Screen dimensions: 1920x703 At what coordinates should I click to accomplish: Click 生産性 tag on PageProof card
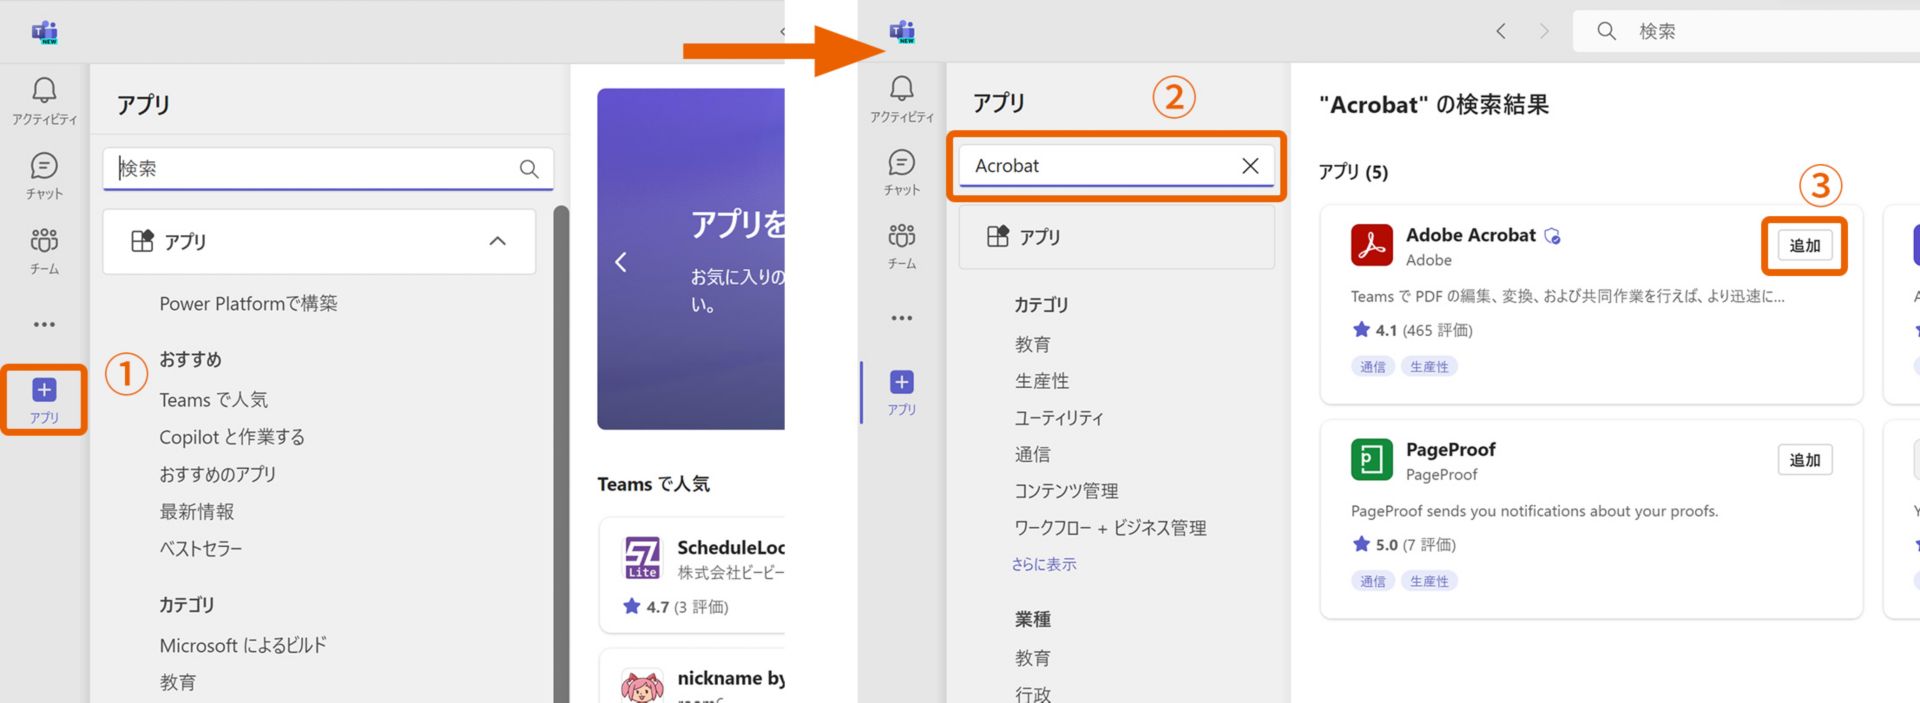point(1429,581)
